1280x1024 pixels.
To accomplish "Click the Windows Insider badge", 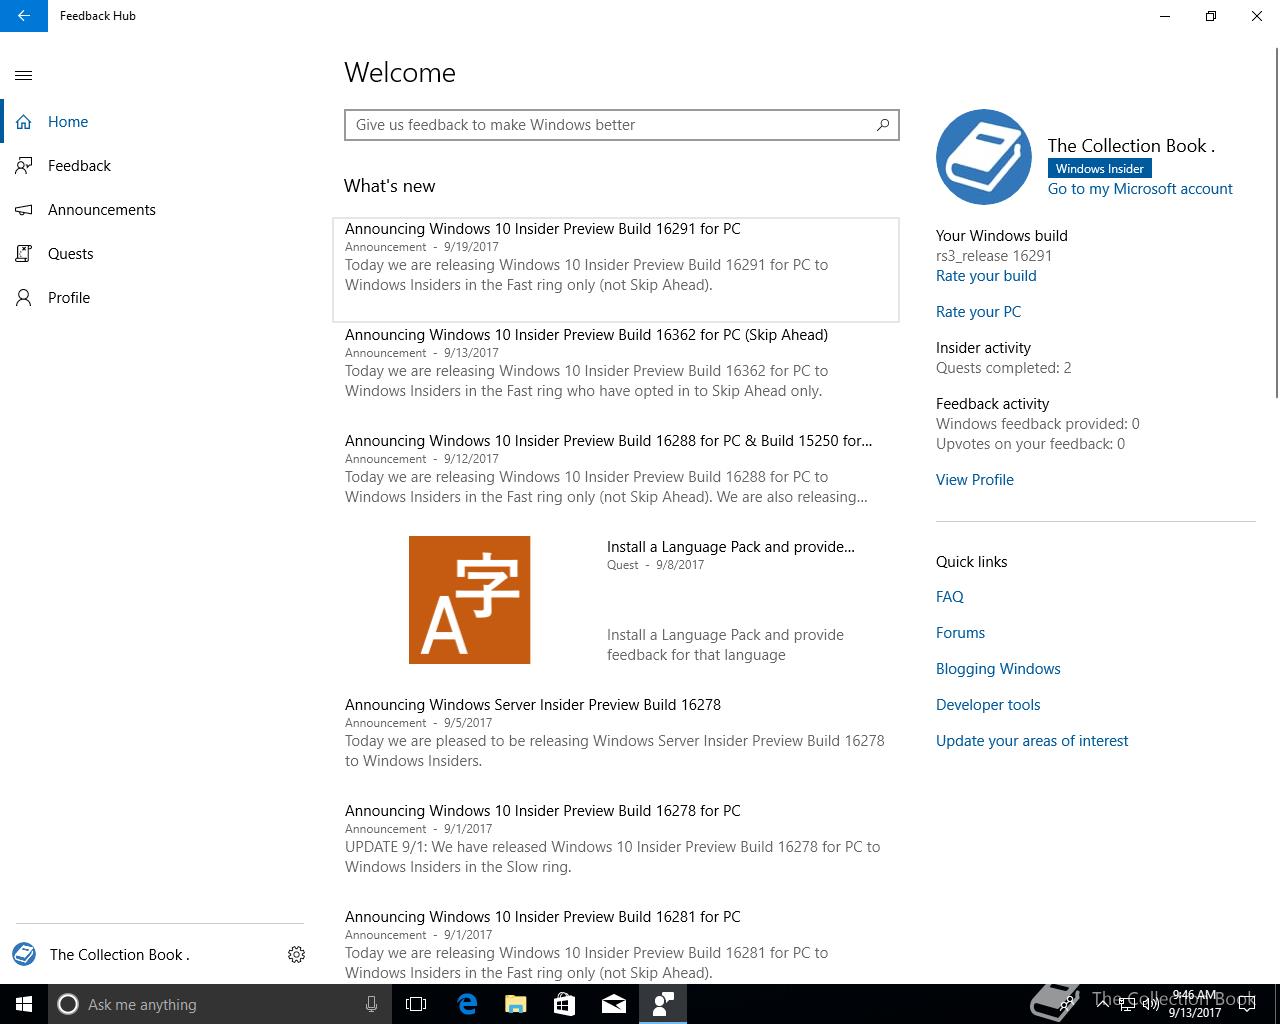I will click(1099, 169).
